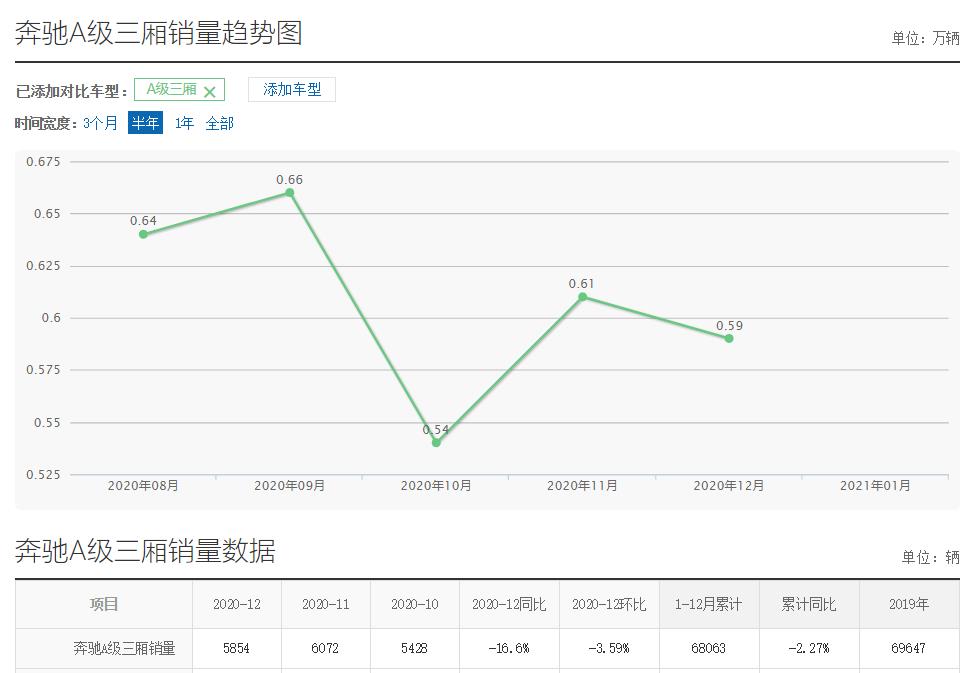Screen dimensions: 975x673
Task: Click the 2020年09月 axis label
Action: coord(290,486)
